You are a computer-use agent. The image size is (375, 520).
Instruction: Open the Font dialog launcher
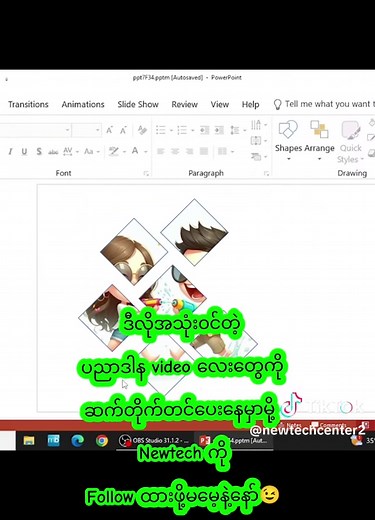(x=146, y=173)
